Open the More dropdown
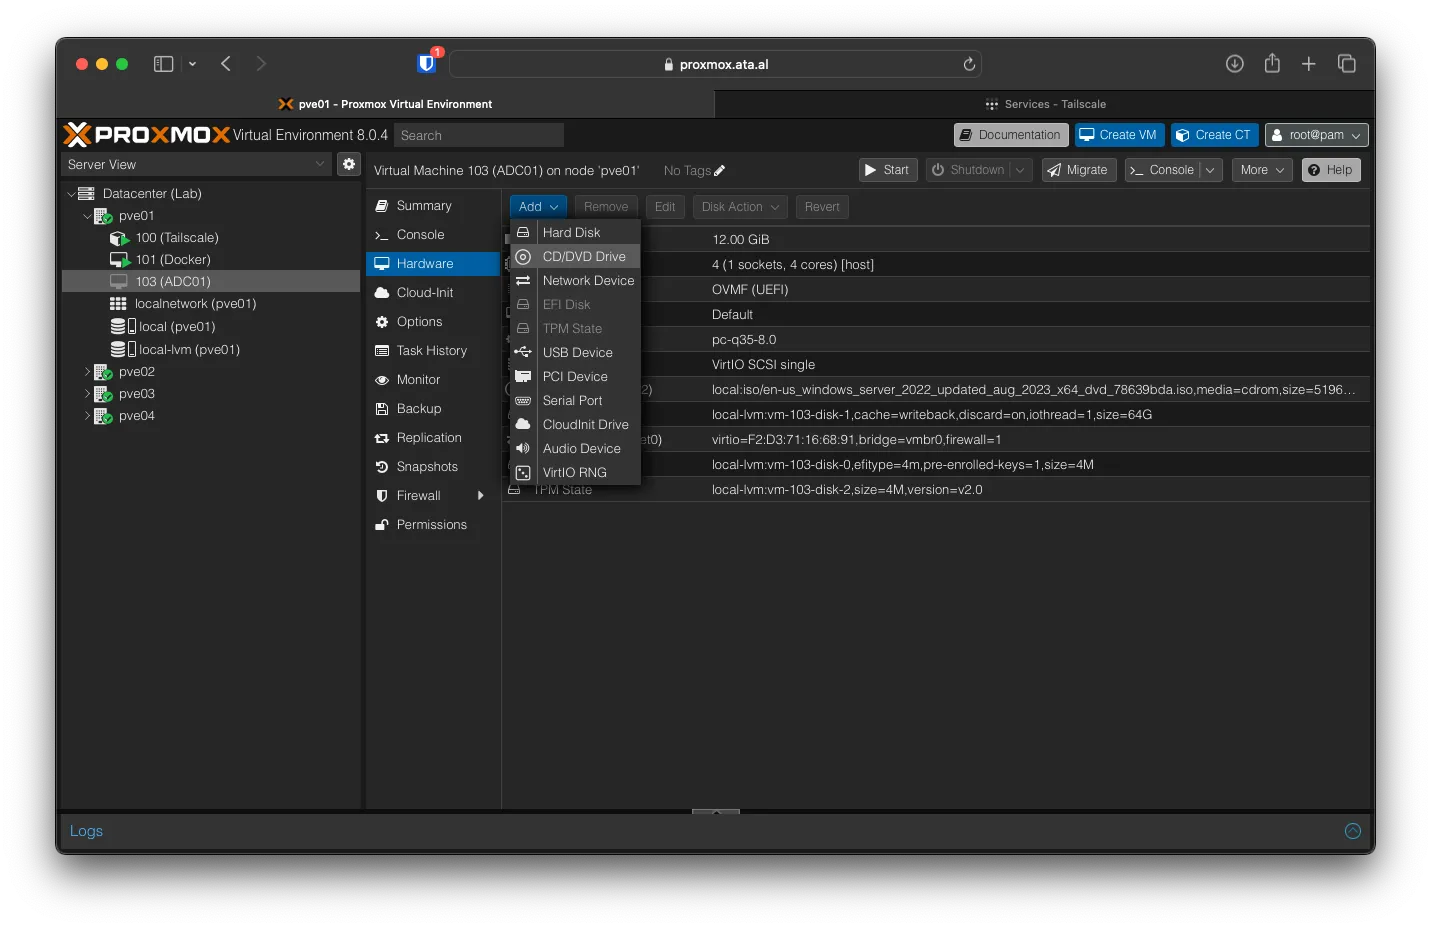Viewport: 1431px width, 928px height. coord(1262,170)
